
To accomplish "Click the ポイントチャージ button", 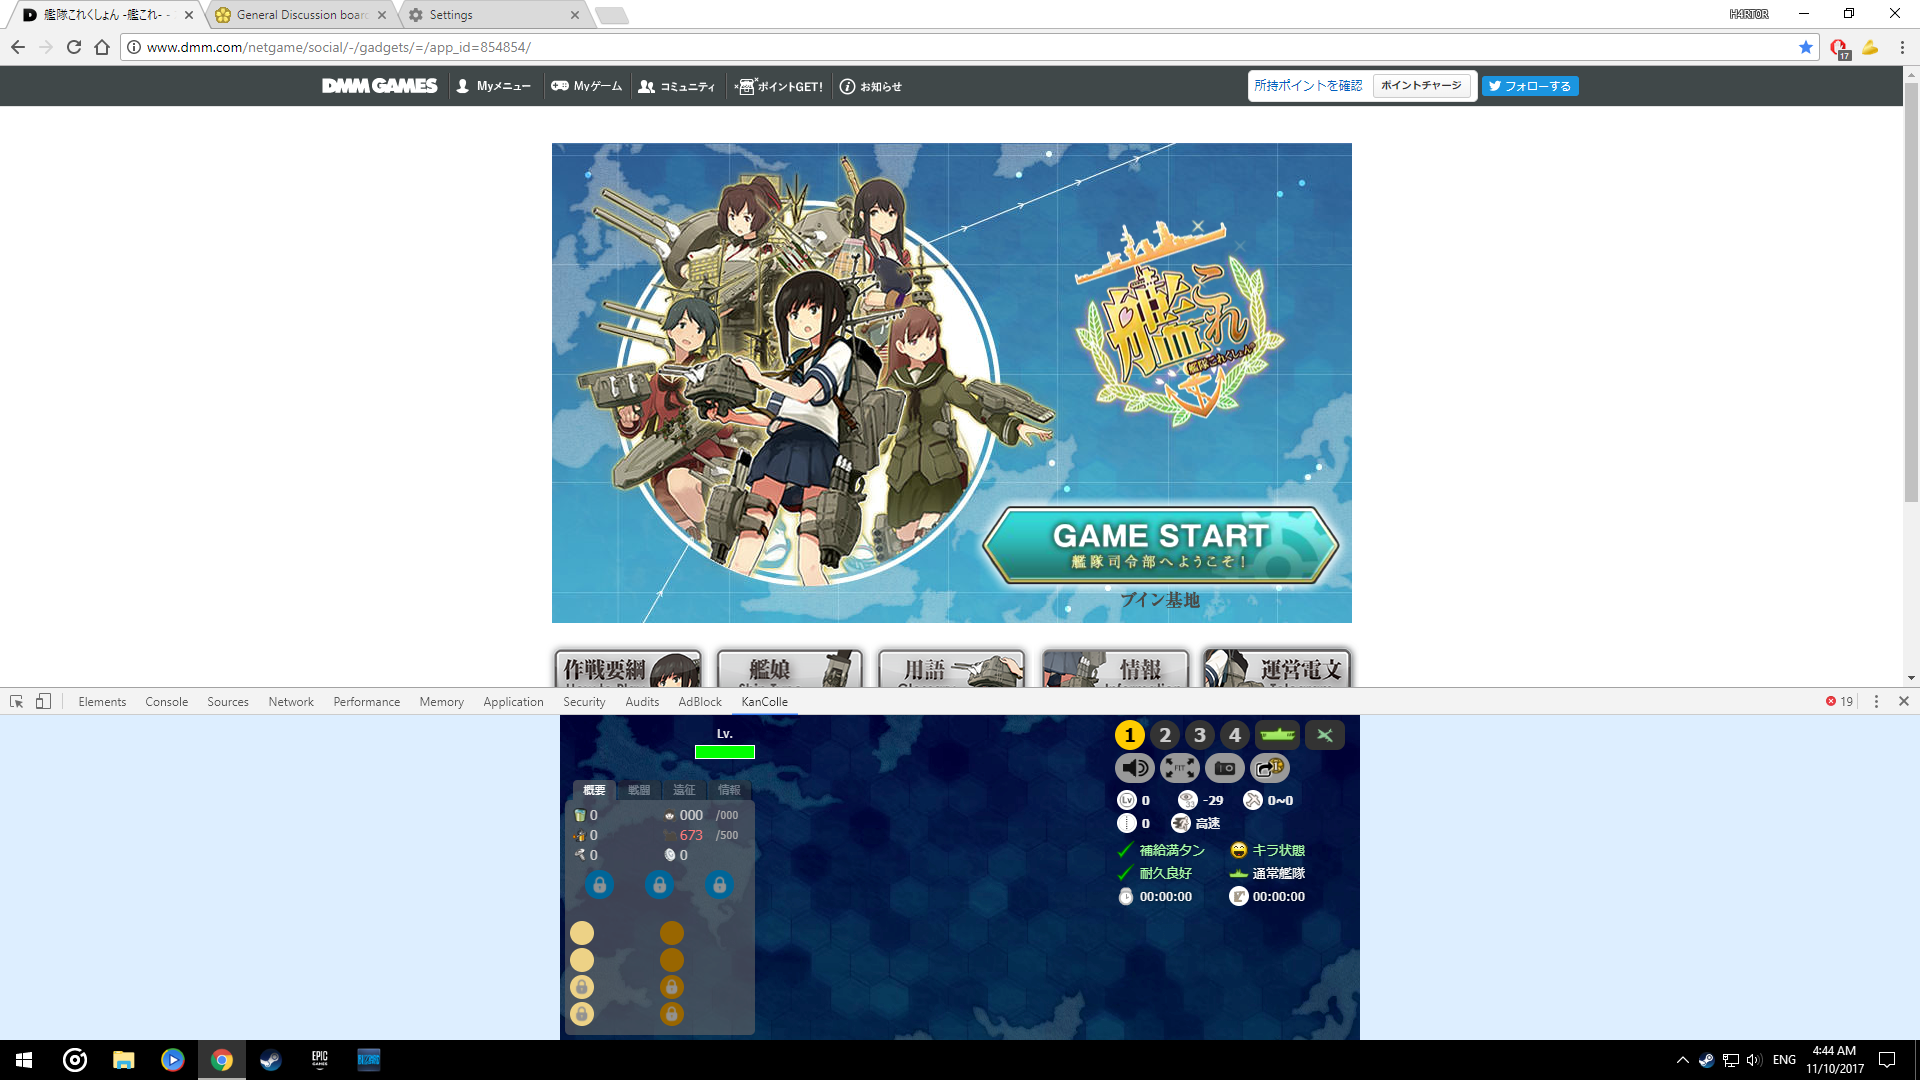I will [x=1421, y=86].
